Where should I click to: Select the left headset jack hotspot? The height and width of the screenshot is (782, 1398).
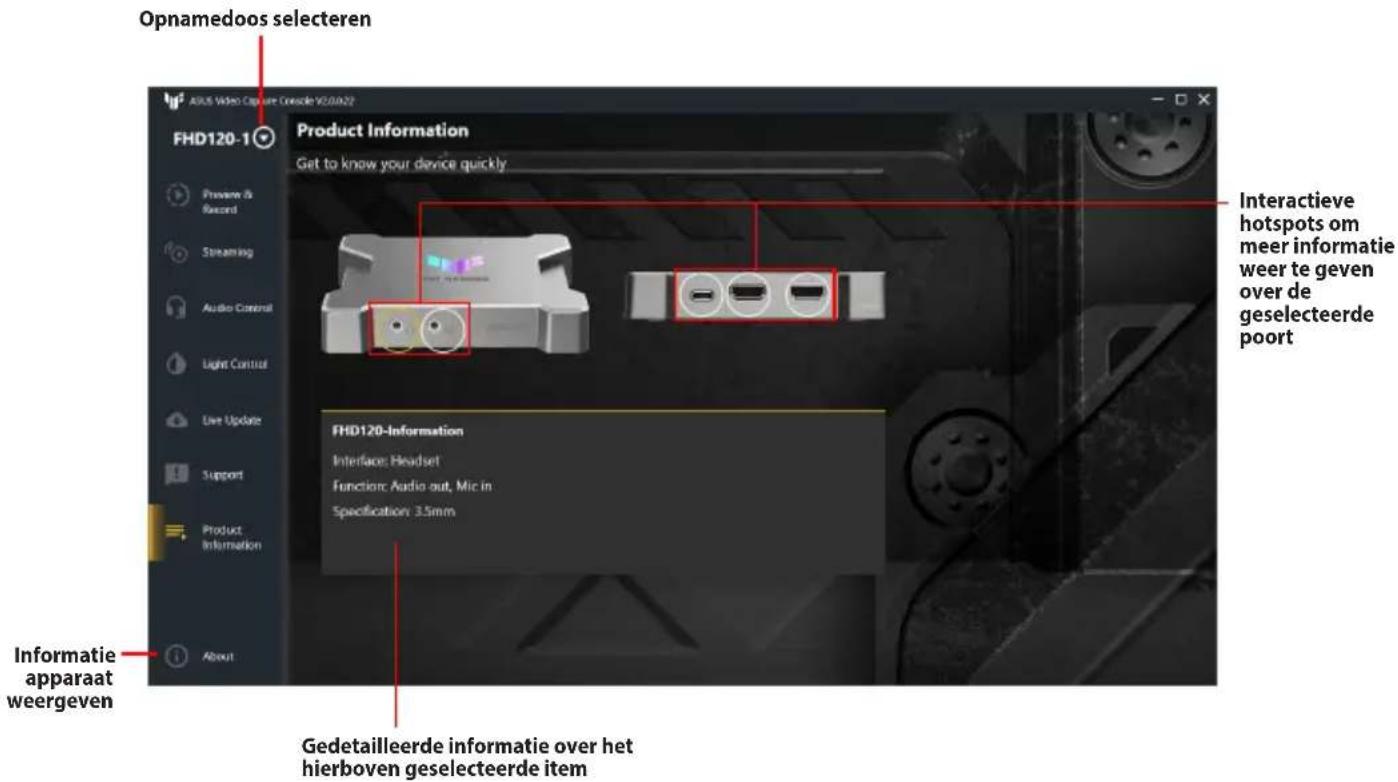pos(398,329)
